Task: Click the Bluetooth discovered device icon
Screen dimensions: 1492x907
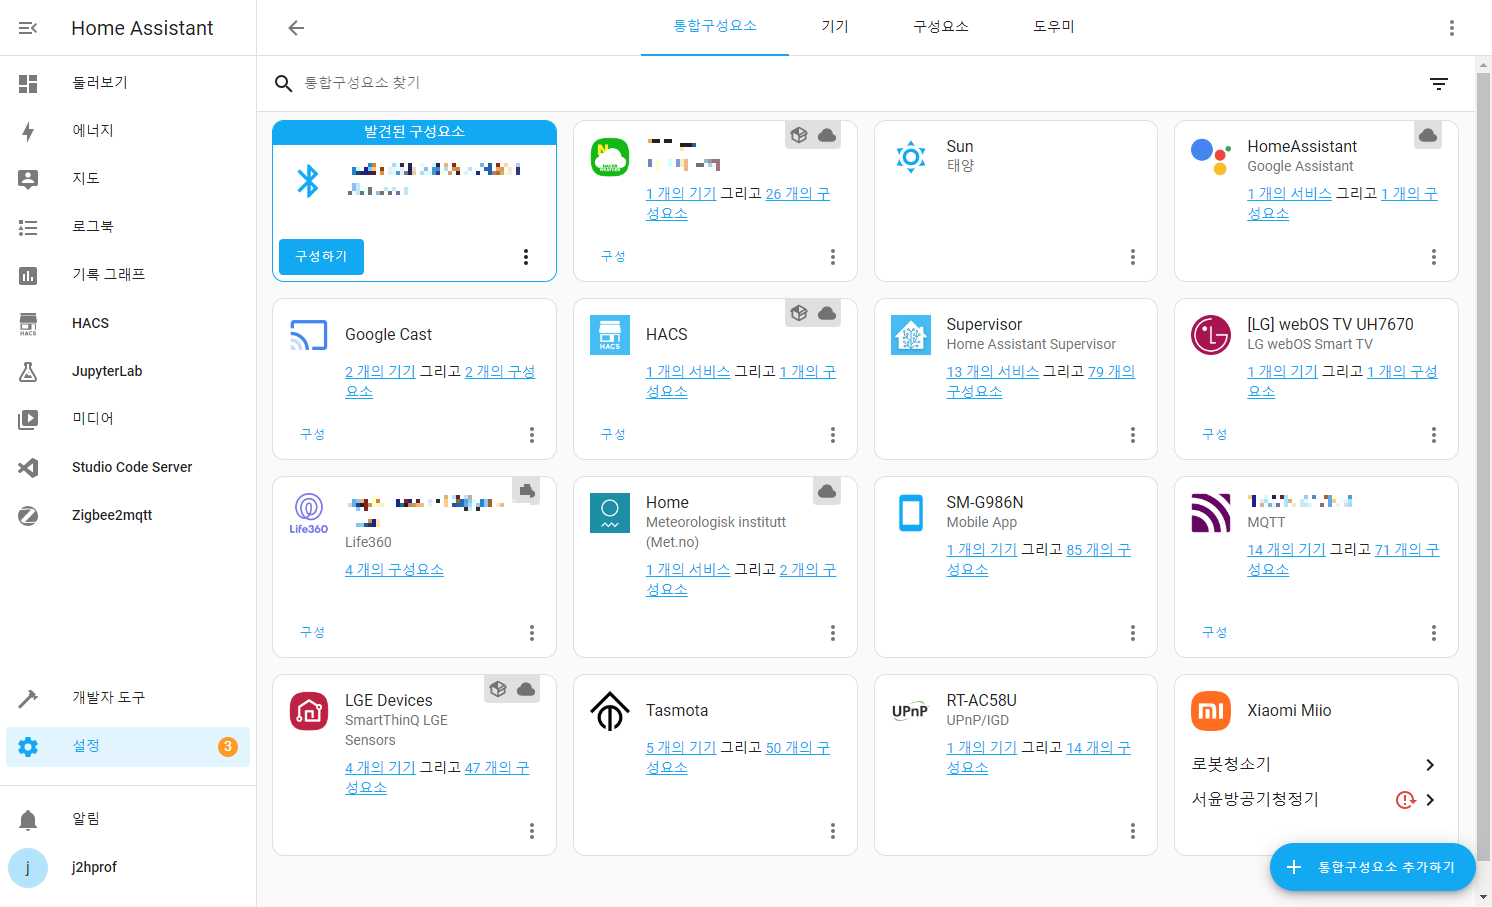Action: click(x=308, y=181)
